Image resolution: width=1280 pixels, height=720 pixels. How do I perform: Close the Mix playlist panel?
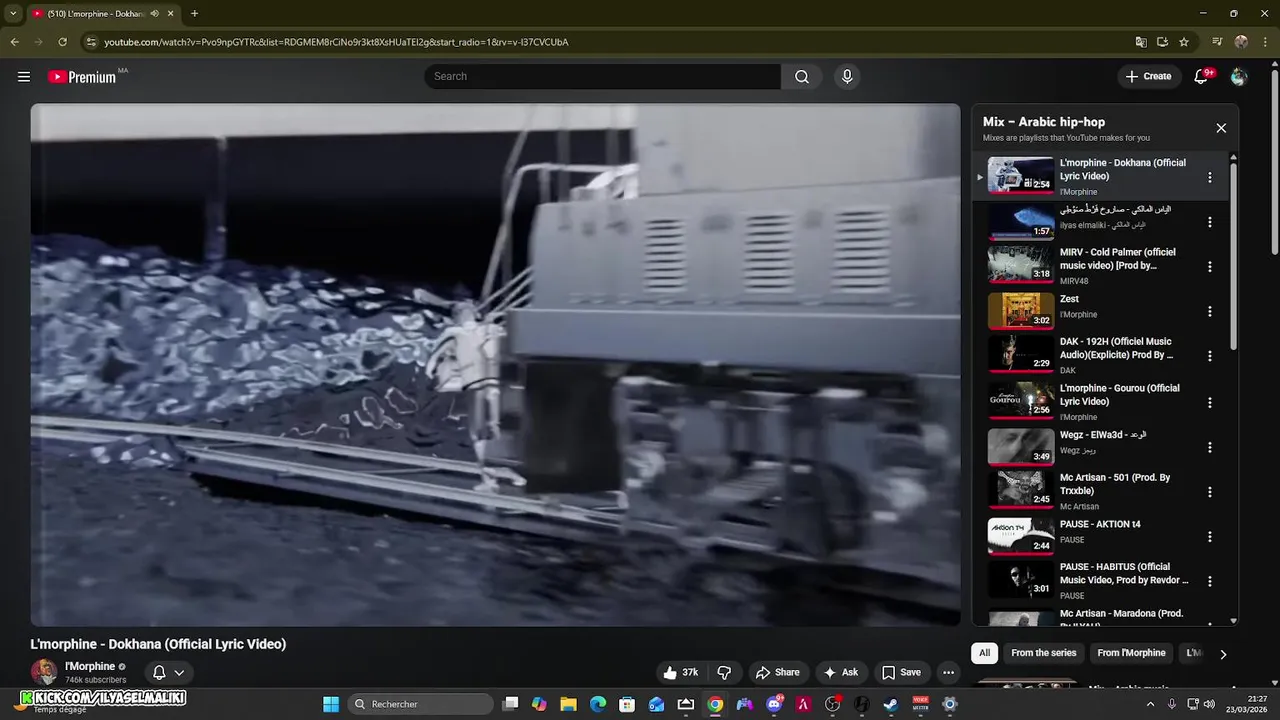(x=1221, y=128)
